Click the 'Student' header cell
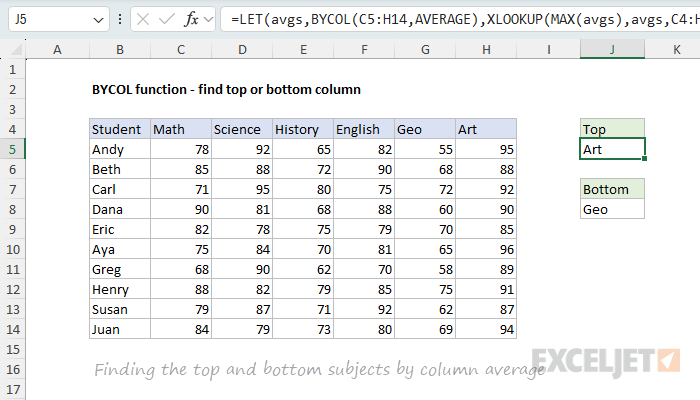 [x=120, y=129]
